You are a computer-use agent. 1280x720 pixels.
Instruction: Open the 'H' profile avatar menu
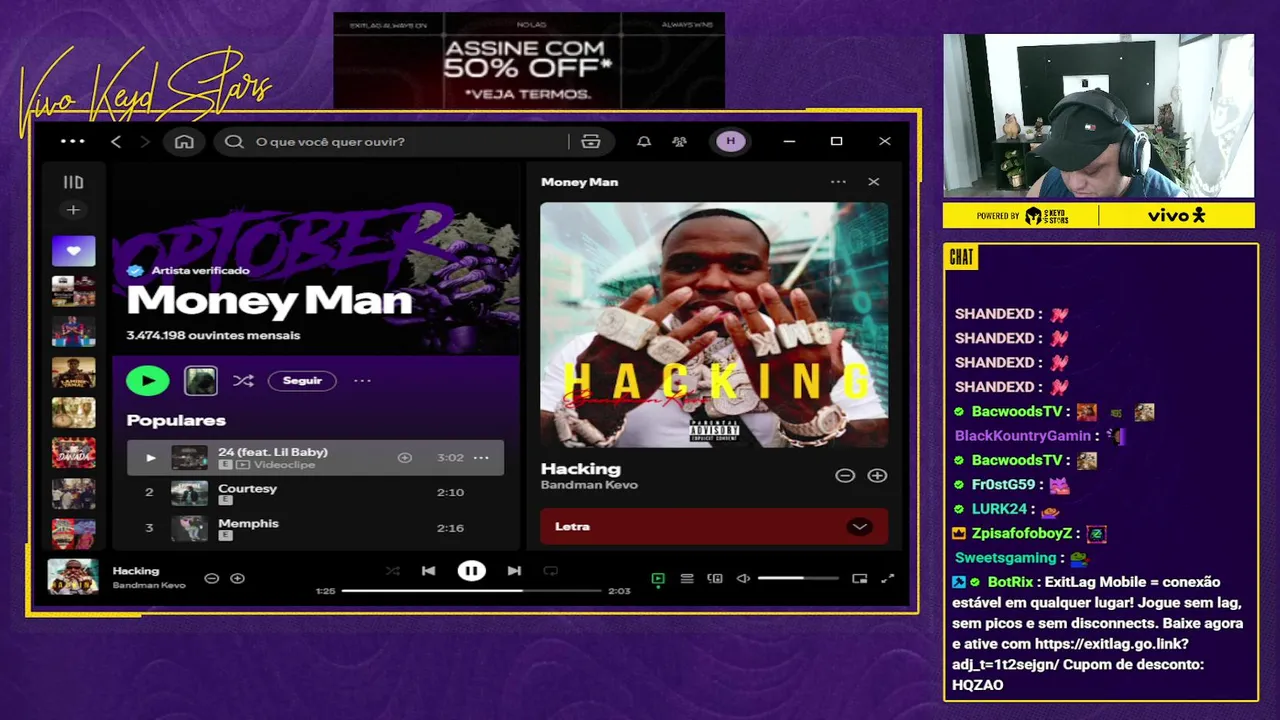(x=730, y=141)
